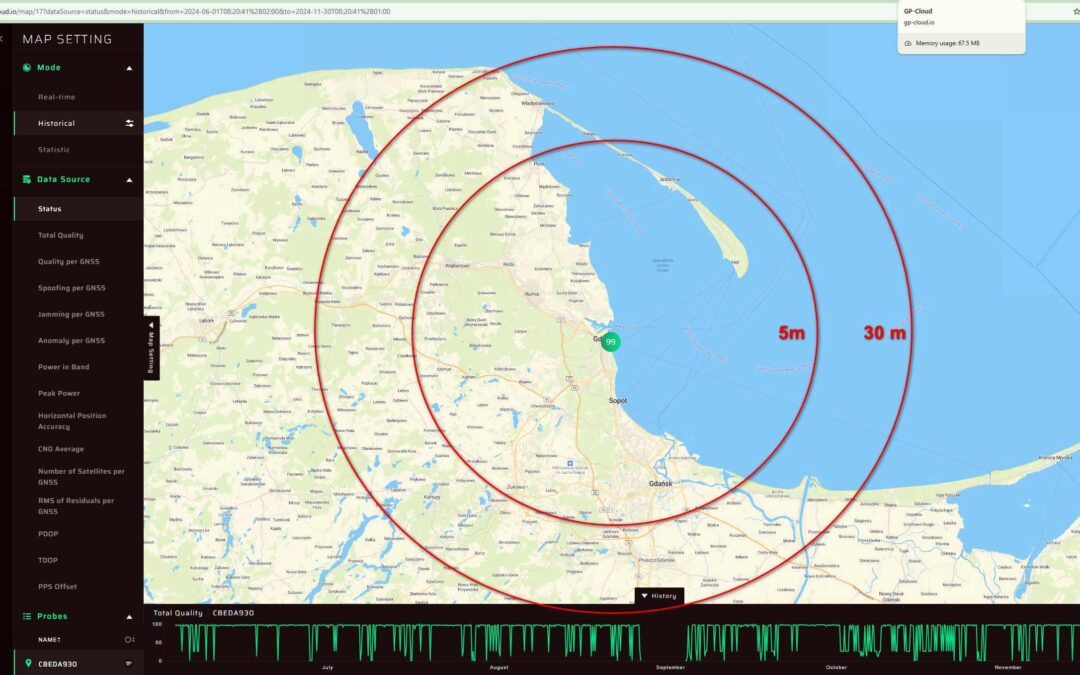Open the Historical filter sliders icon
Image resolution: width=1080 pixels, height=675 pixels.
coord(129,123)
